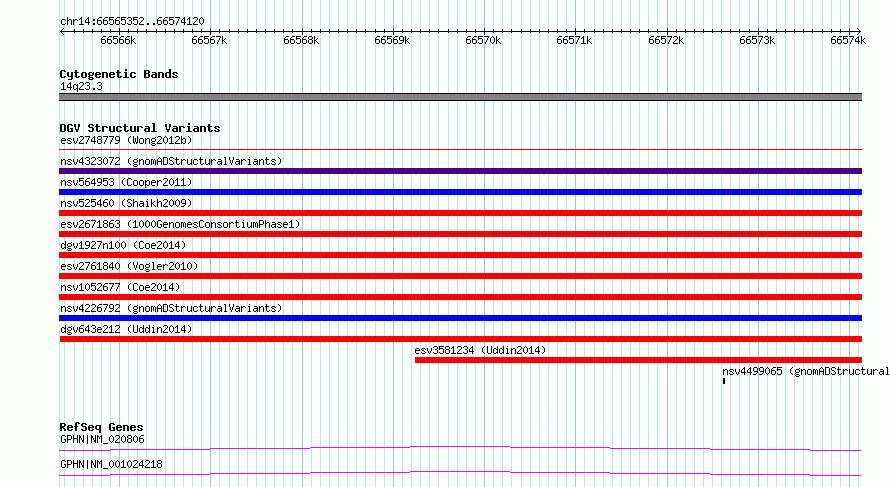Click the tiny nsv4499065 variant marker

coord(724,381)
